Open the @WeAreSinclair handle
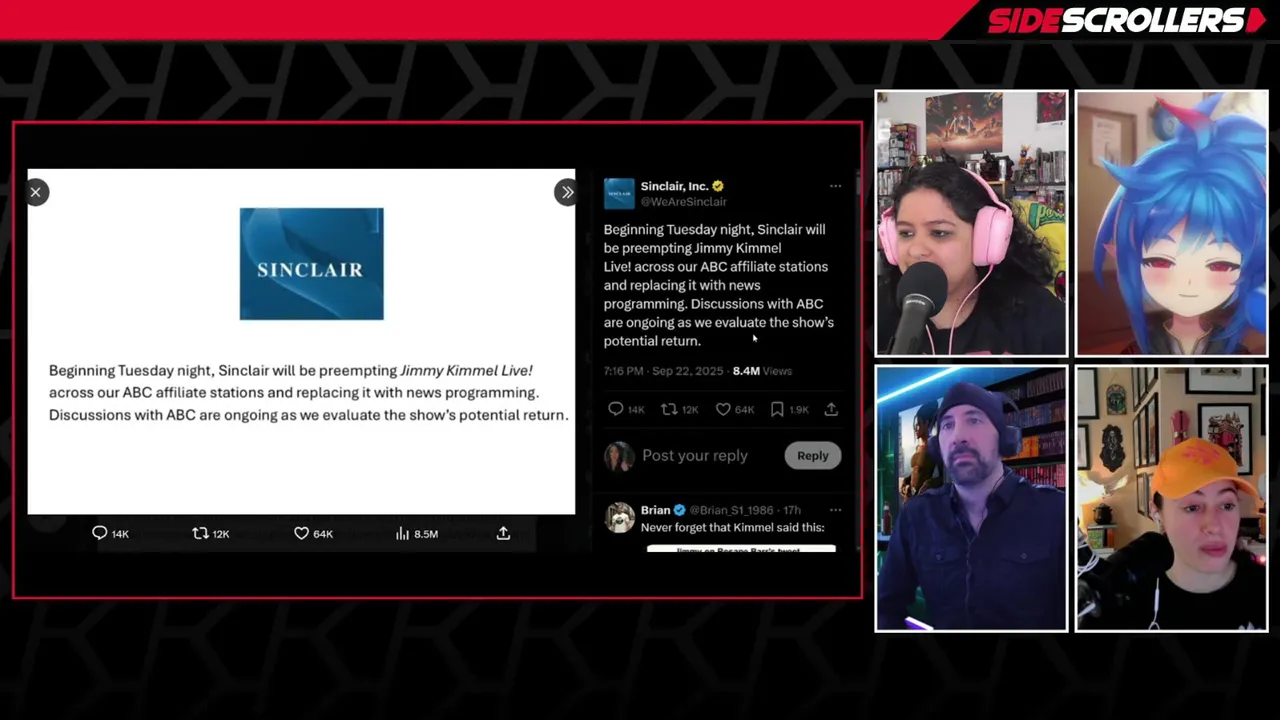 683,202
